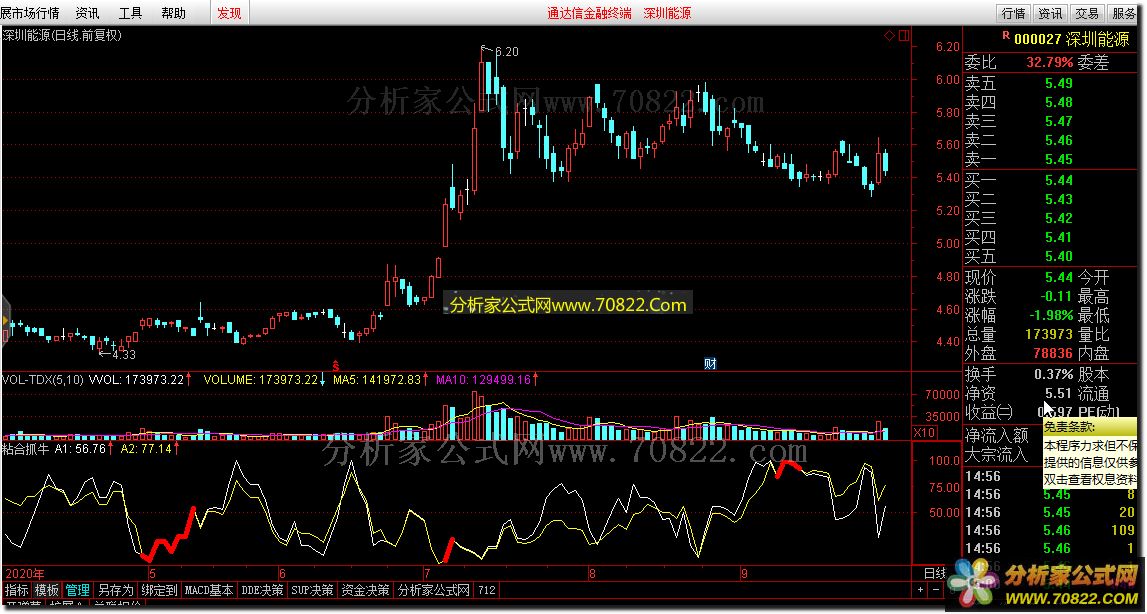
Task: Click the 净资 5.51 value
Action: pyautogui.click(x=1058, y=393)
